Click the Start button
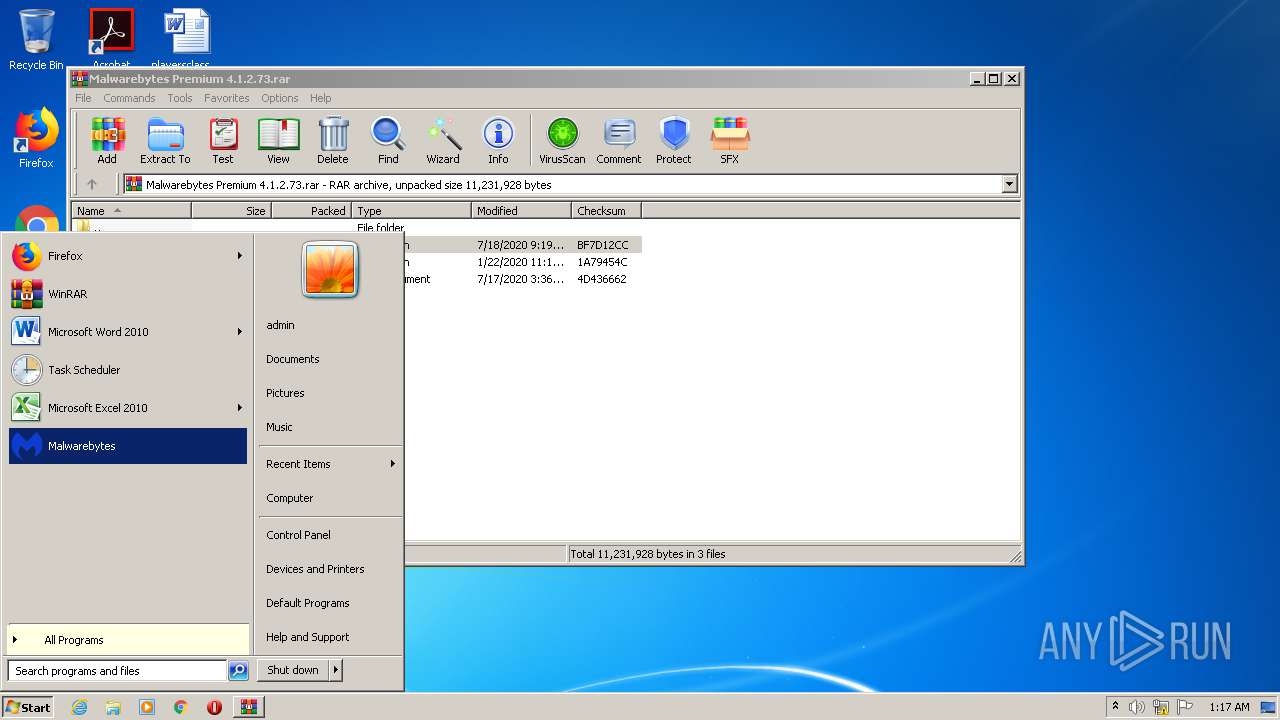Viewport: 1280px width, 720px height. click(x=28, y=707)
